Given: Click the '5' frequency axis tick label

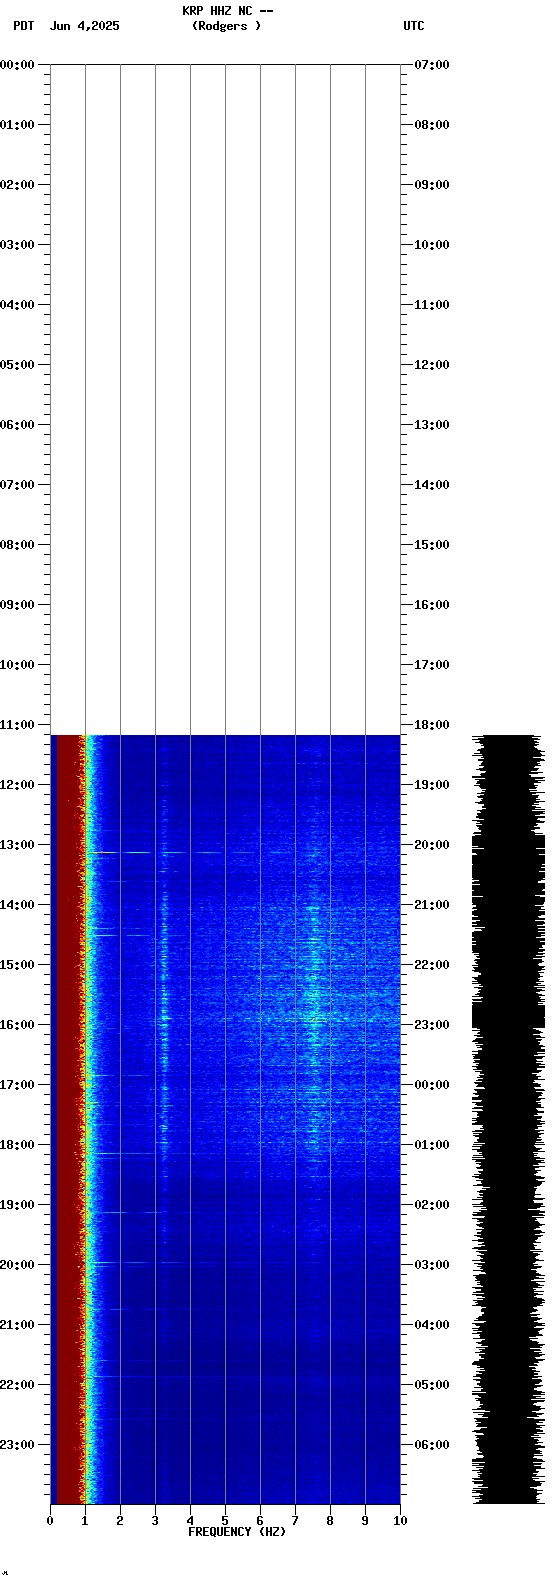Looking at the screenshot, I should [225, 1521].
